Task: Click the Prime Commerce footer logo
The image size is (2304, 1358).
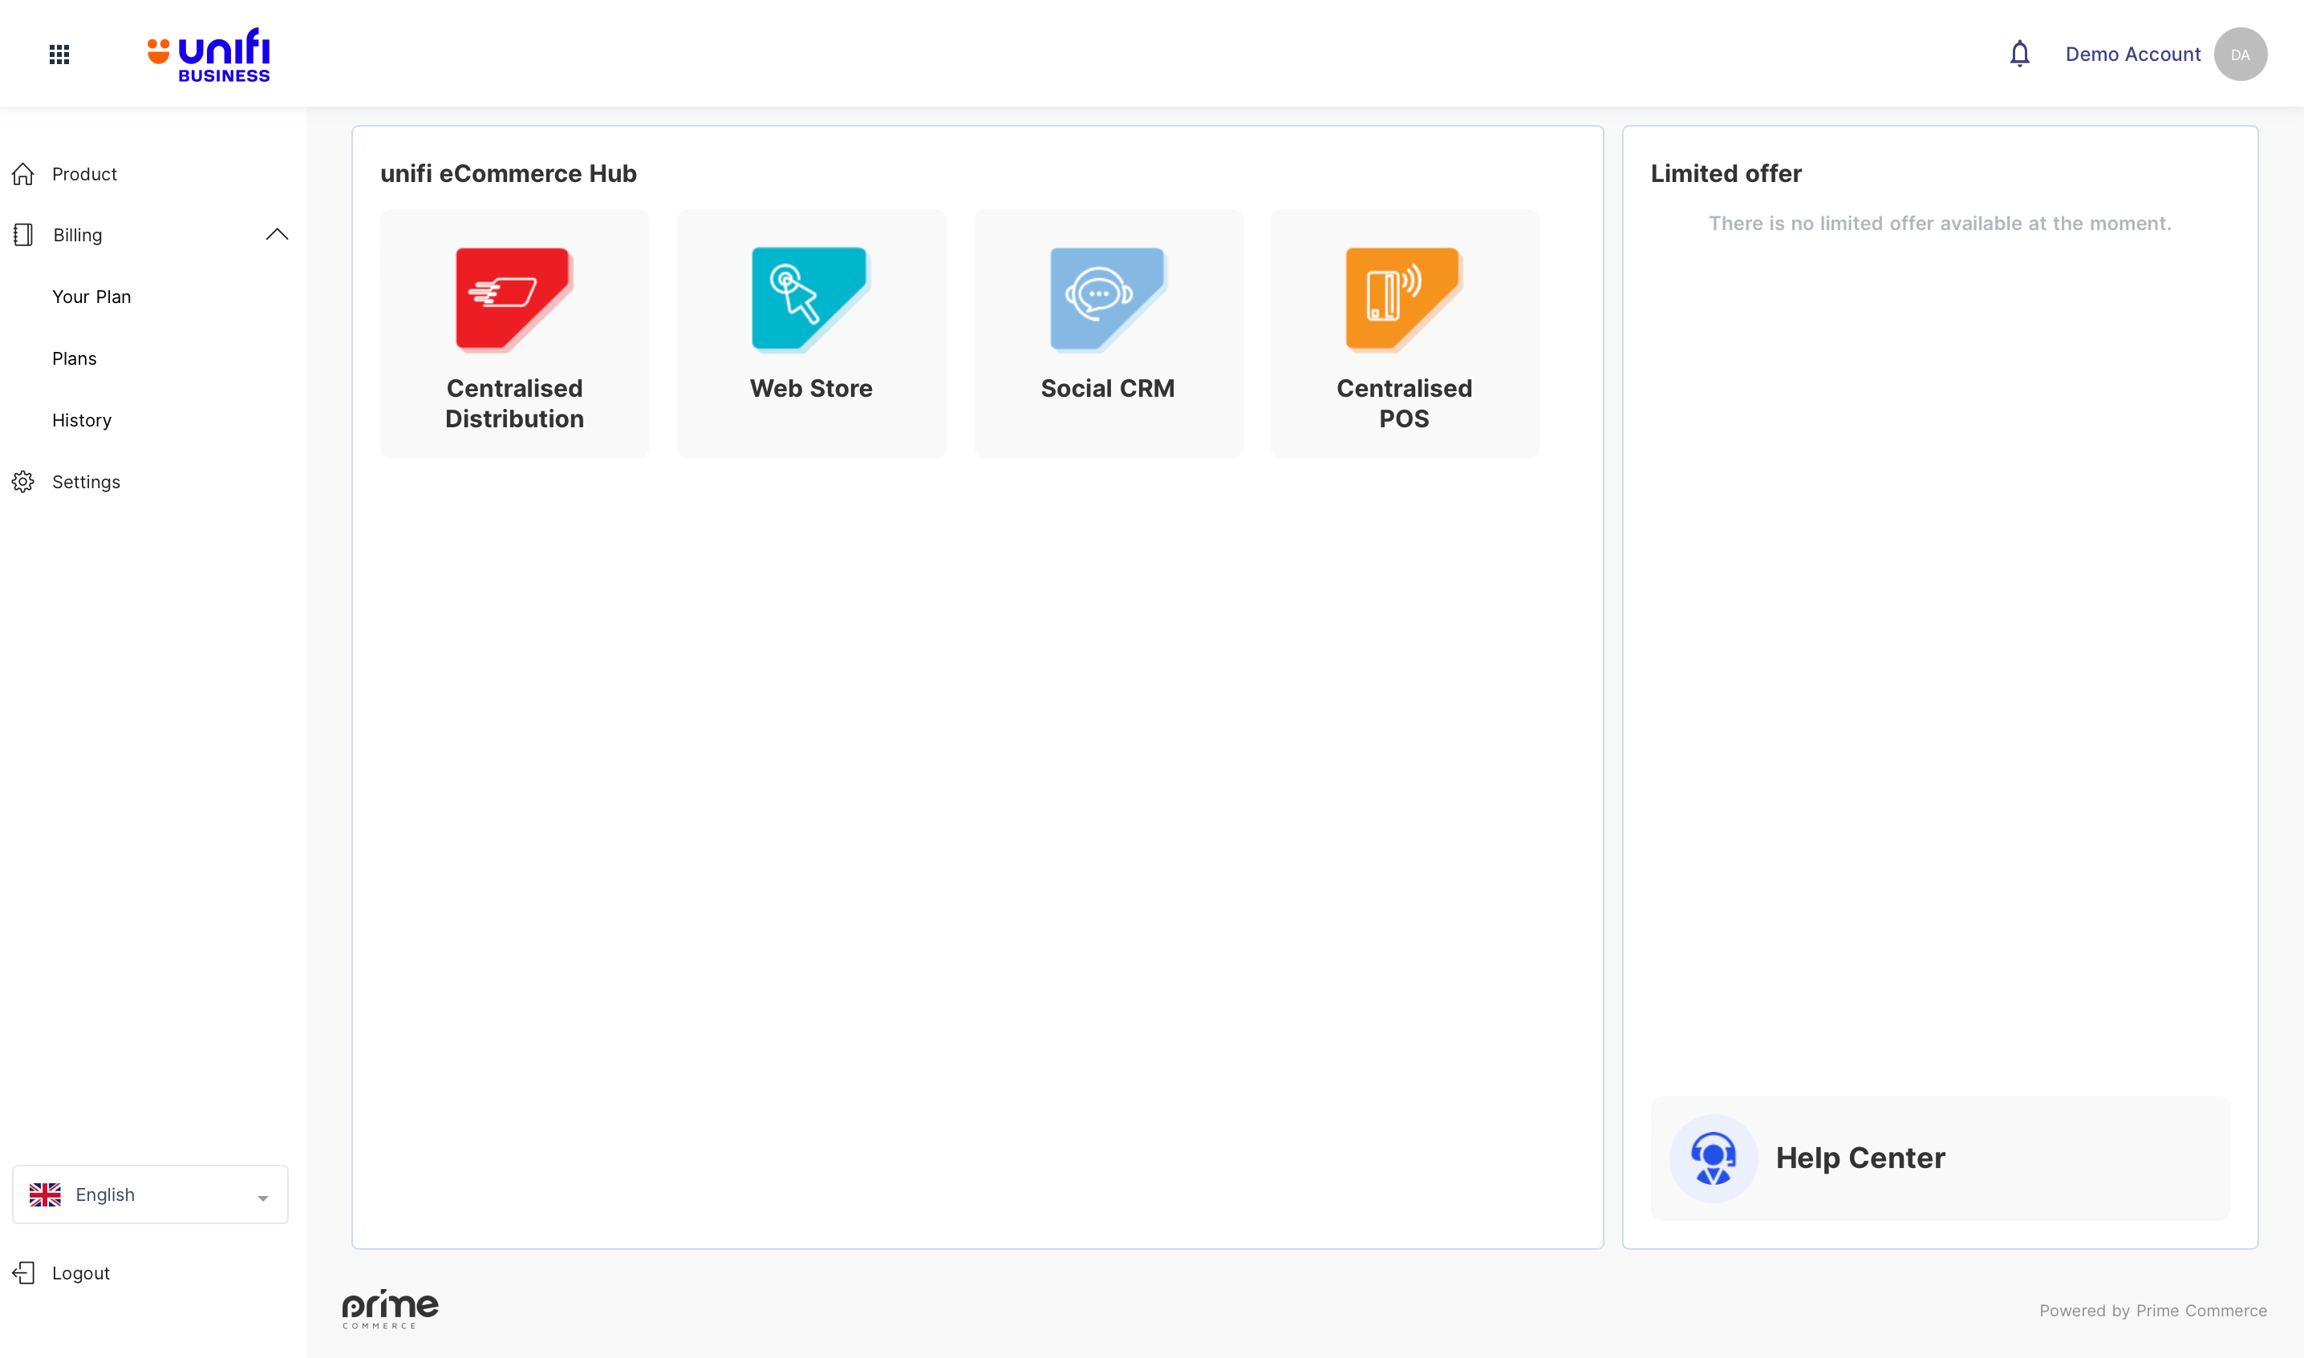Action: coord(390,1309)
